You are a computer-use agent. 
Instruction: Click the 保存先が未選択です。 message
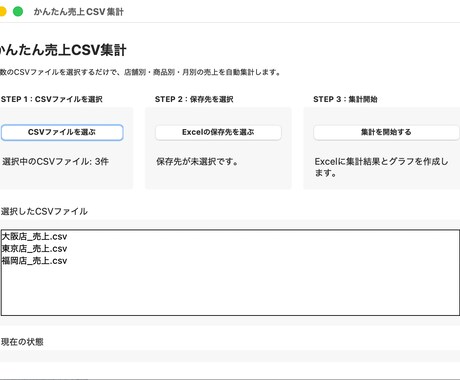tap(197, 162)
